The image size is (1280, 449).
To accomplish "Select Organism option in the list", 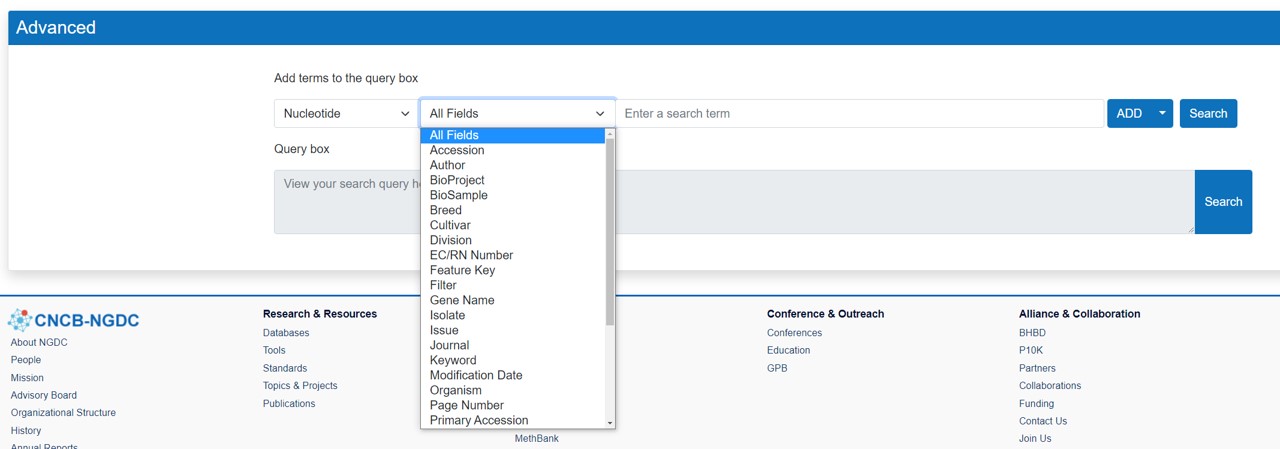I will click(455, 390).
